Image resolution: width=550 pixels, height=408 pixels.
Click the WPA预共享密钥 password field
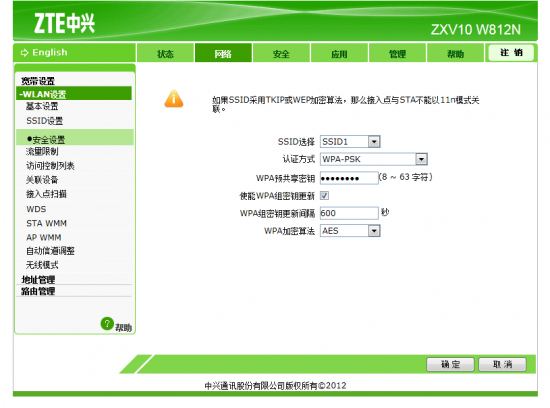point(349,178)
